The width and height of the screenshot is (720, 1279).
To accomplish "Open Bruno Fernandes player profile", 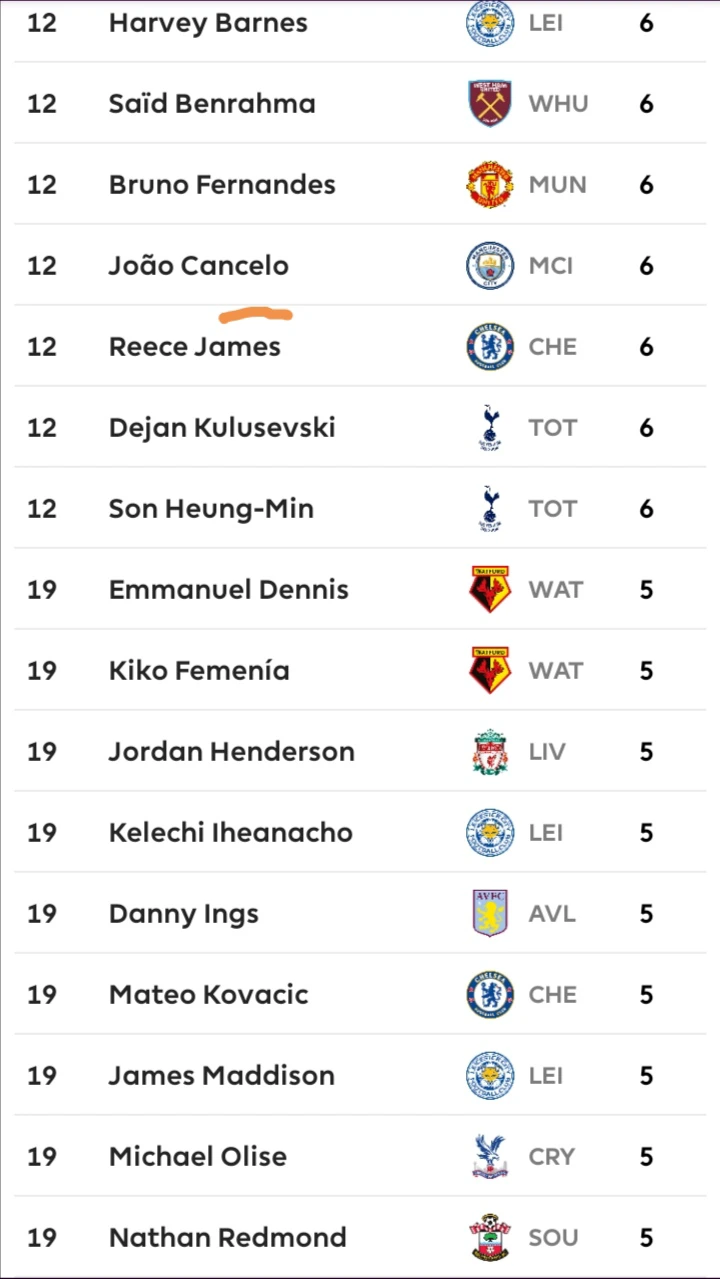I will pos(222,185).
